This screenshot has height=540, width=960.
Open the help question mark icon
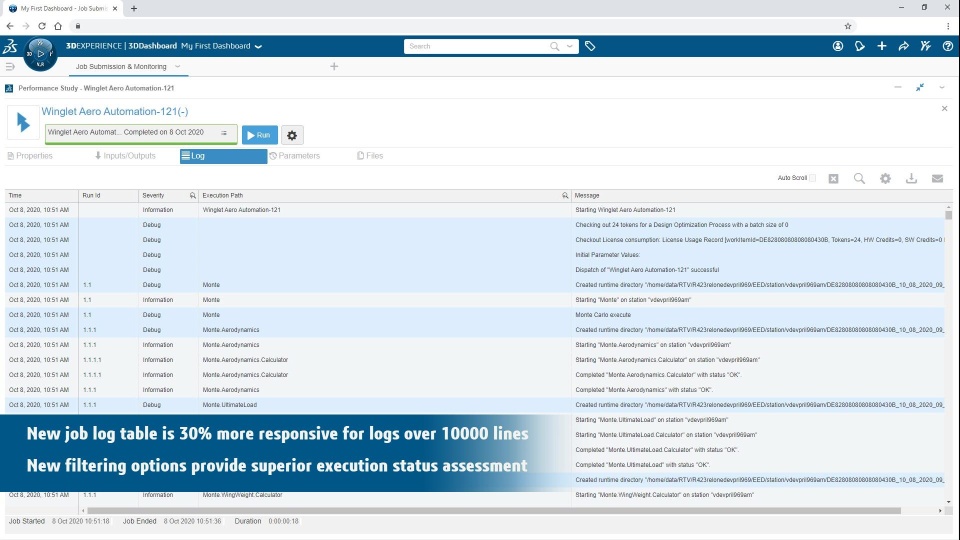pos(948,46)
